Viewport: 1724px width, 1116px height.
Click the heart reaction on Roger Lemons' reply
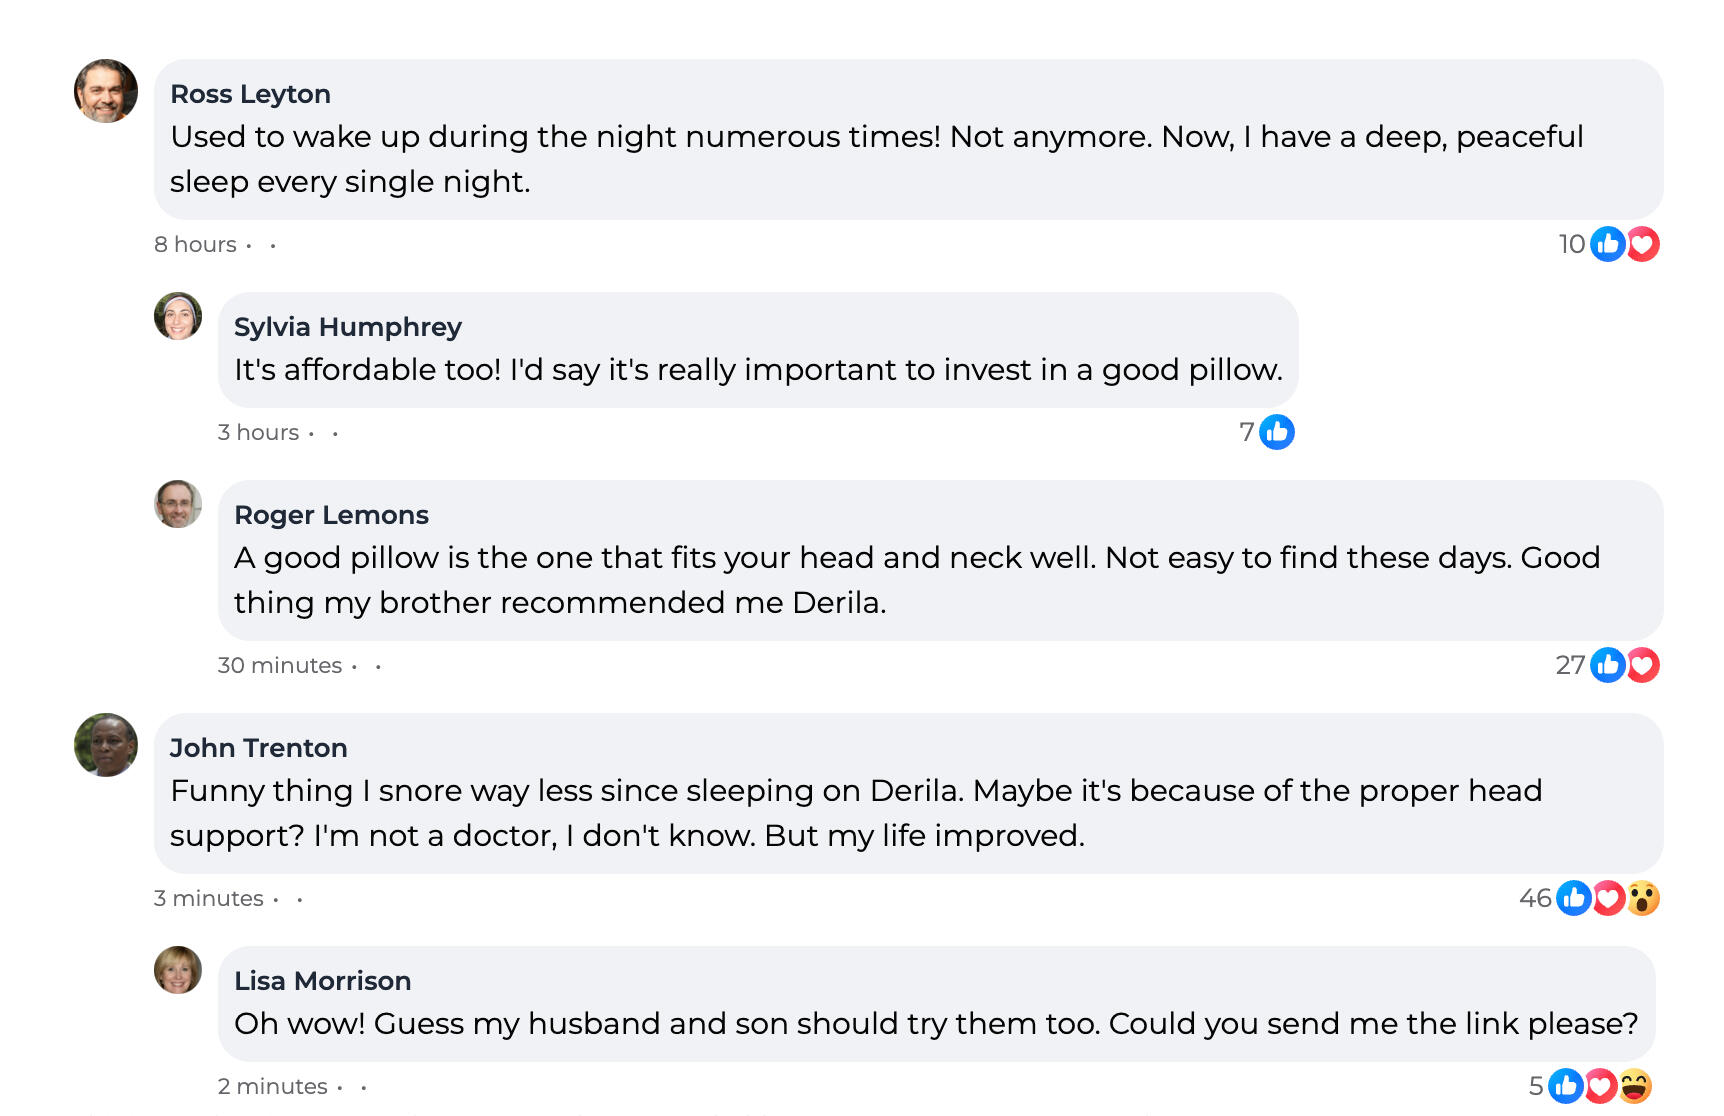[1643, 665]
